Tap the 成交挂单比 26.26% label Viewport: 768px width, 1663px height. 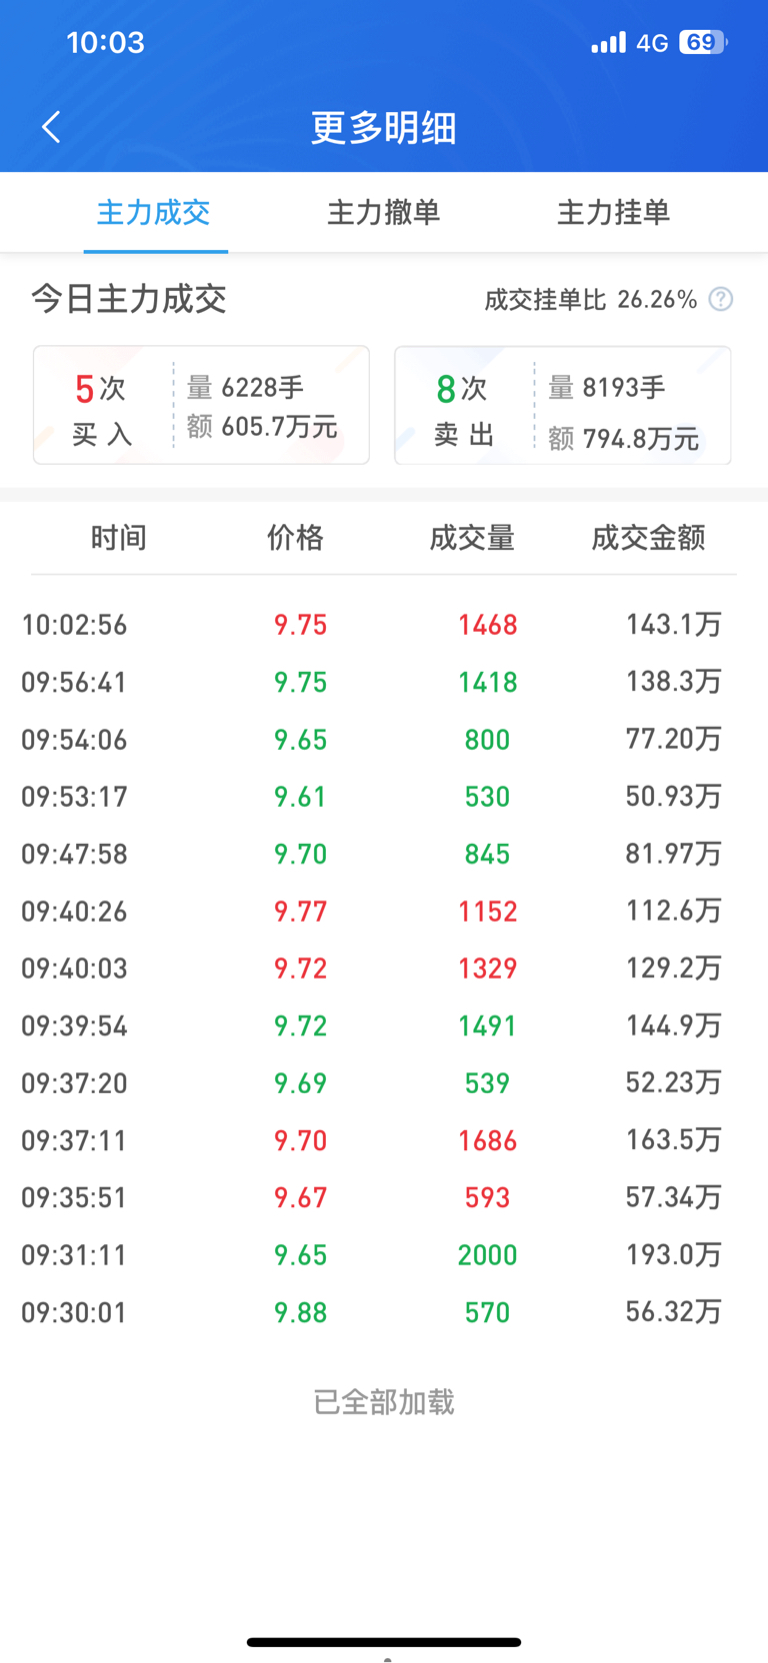591,300
